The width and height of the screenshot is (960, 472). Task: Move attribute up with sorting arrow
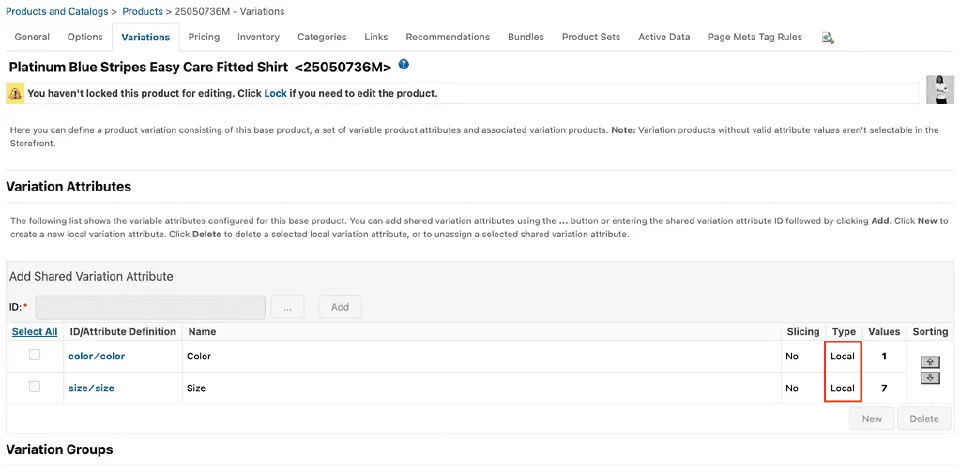930,362
